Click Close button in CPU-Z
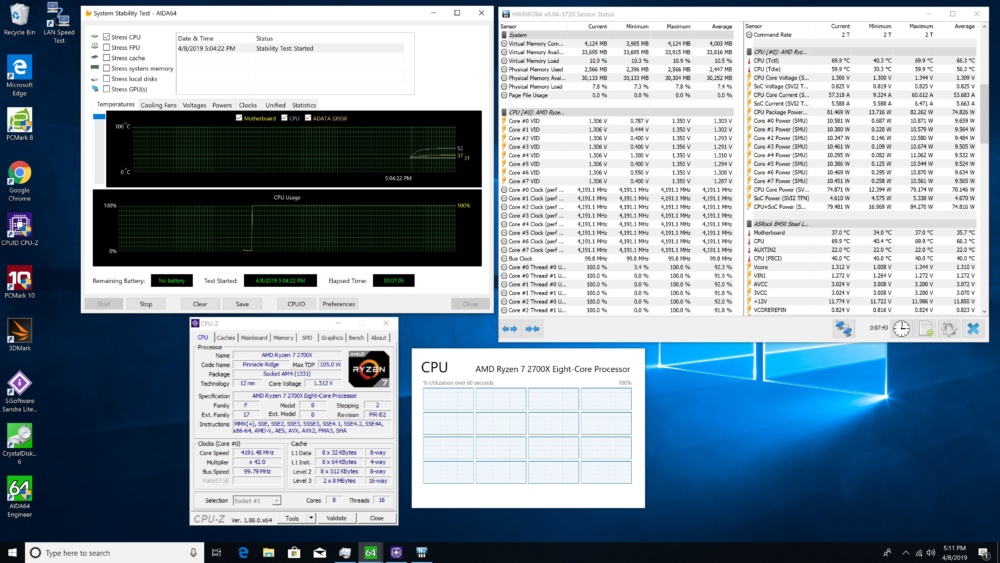1000x563 pixels. [377, 518]
